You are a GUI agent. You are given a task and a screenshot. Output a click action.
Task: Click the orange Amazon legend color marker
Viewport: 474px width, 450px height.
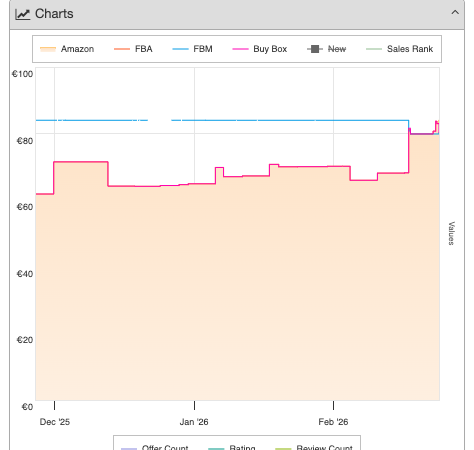[x=48, y=49]
